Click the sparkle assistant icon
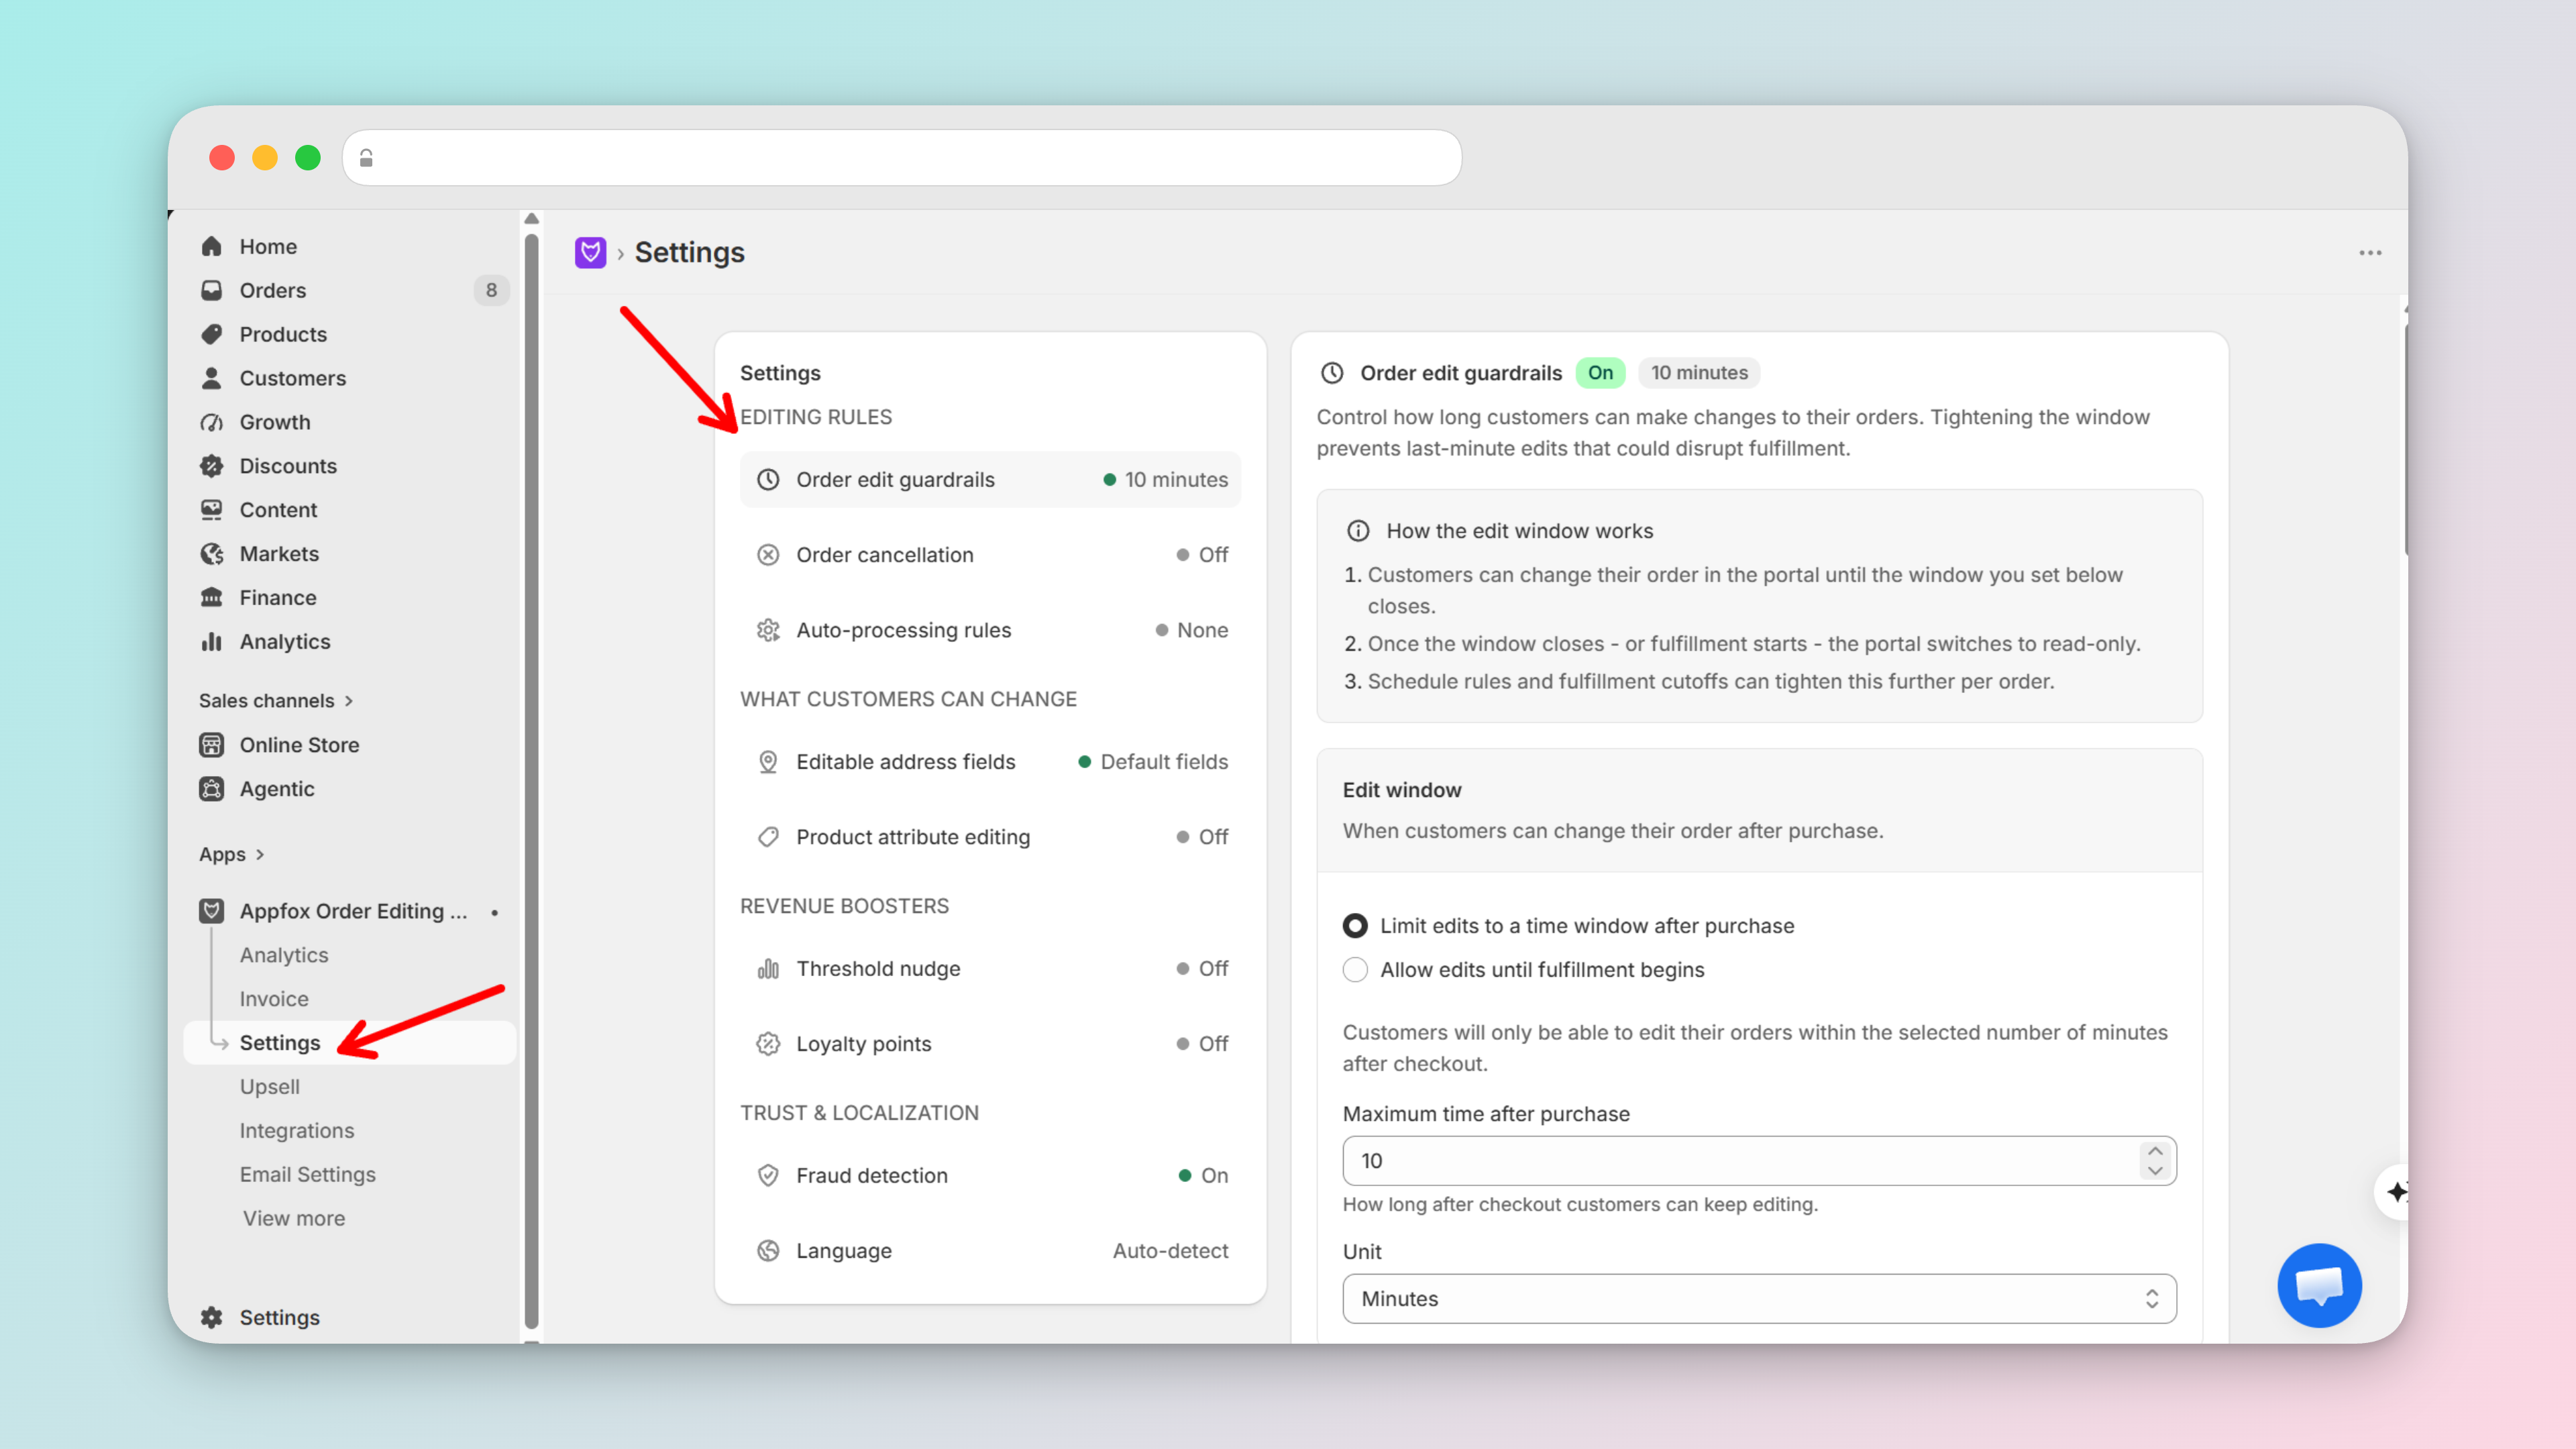 tap(2396, 1192)
